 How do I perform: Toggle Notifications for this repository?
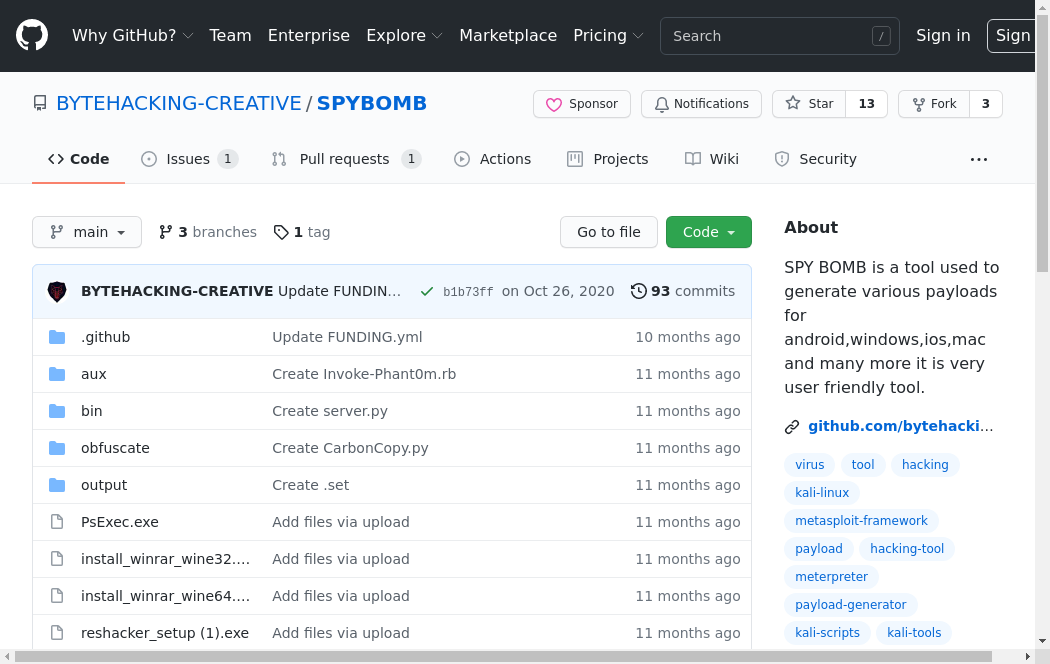tap(701, 104)
